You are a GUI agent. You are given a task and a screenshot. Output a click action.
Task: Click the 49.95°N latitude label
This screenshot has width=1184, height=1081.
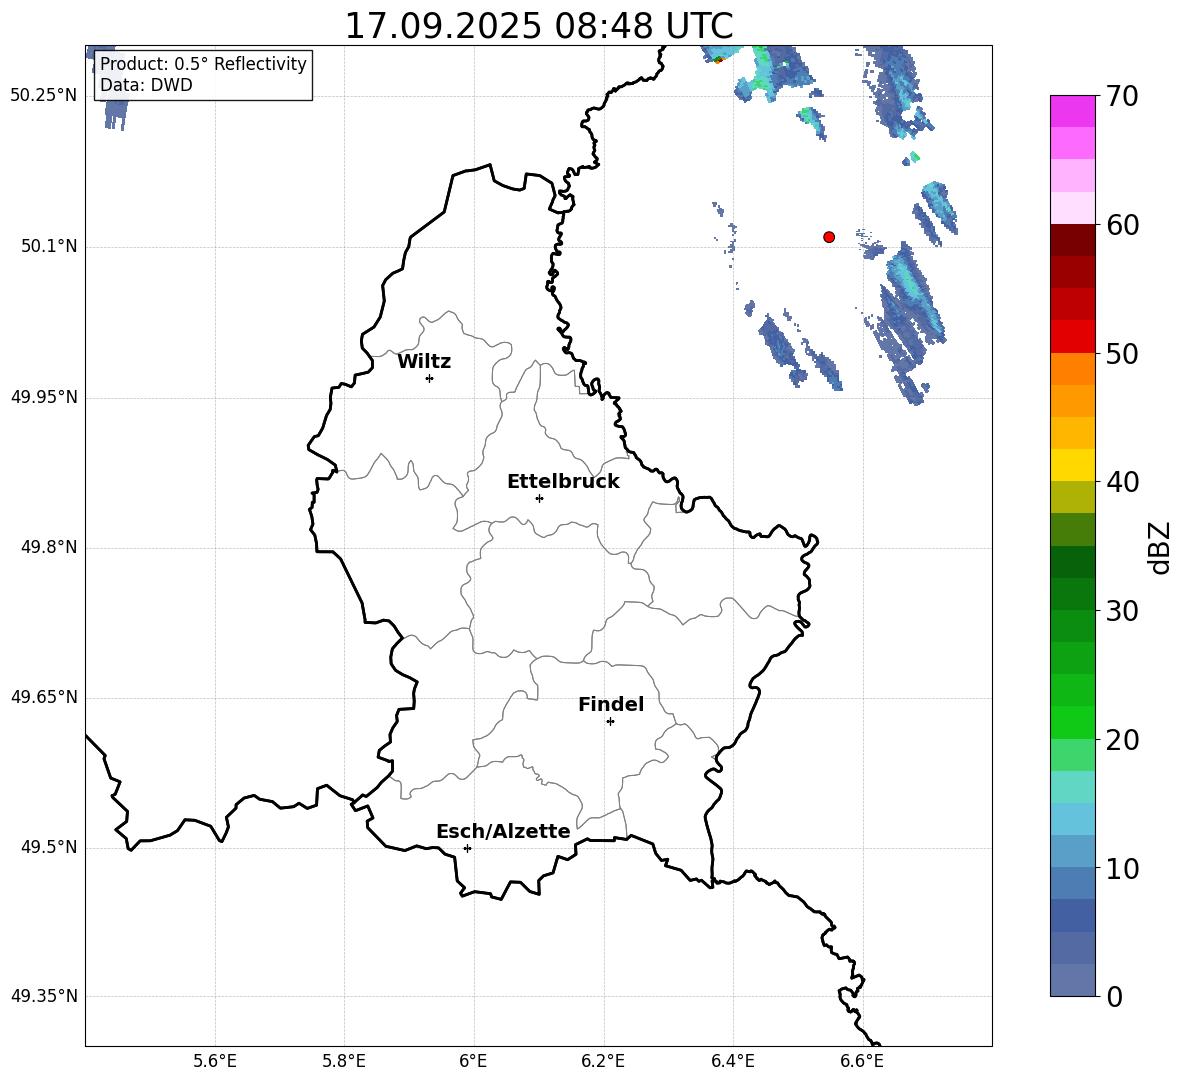coord(44,397)
